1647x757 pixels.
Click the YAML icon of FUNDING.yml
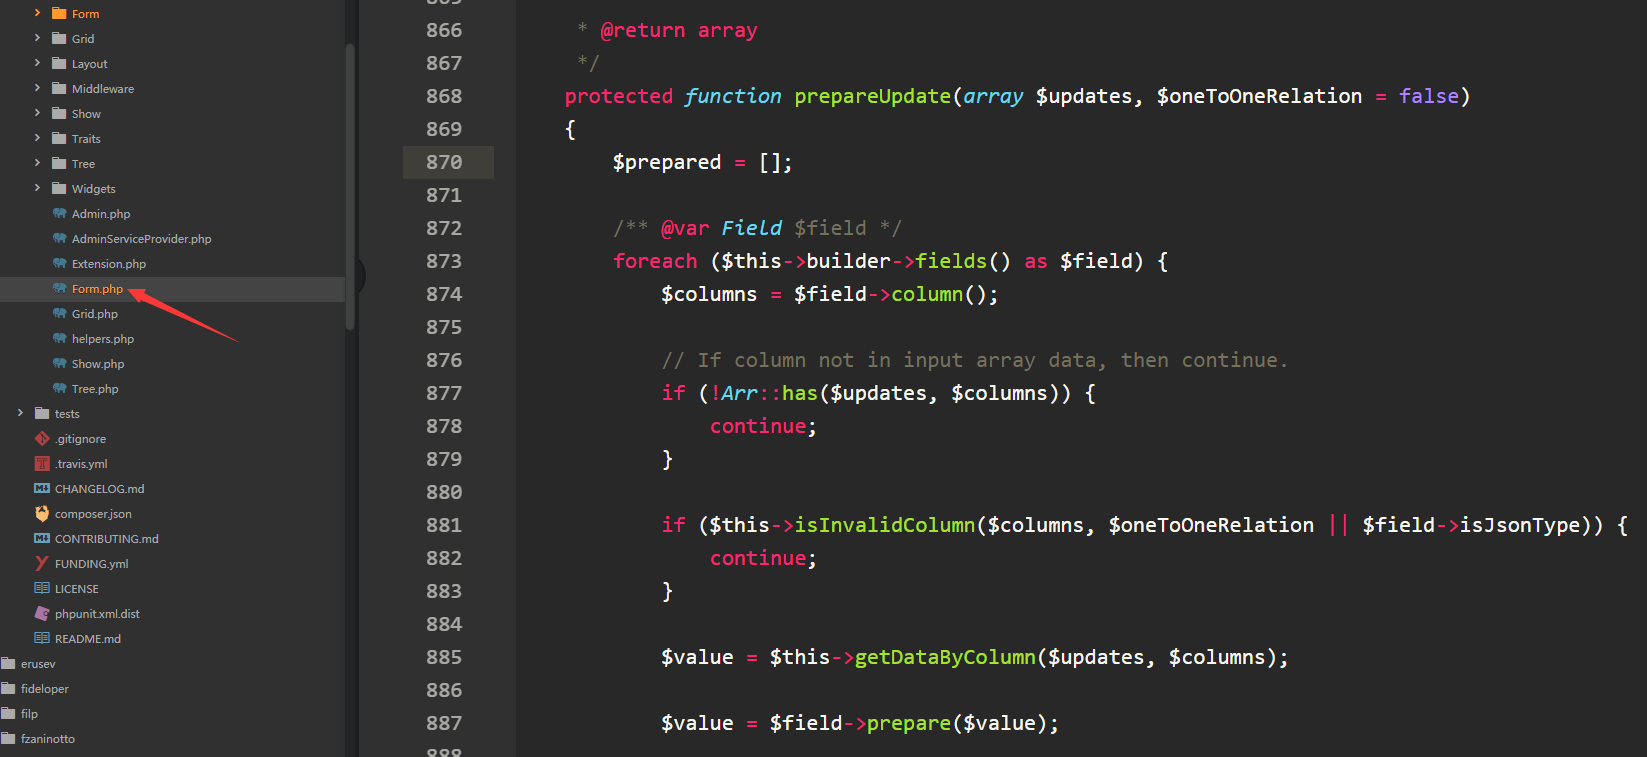(42, 563)
